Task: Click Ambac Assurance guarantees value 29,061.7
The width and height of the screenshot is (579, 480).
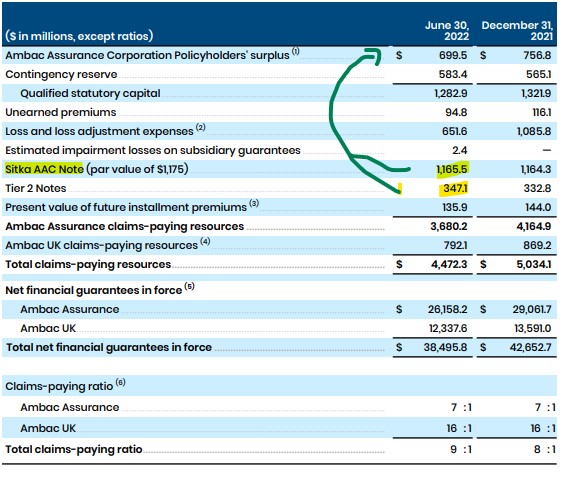Action: click(x=532, y=309)
